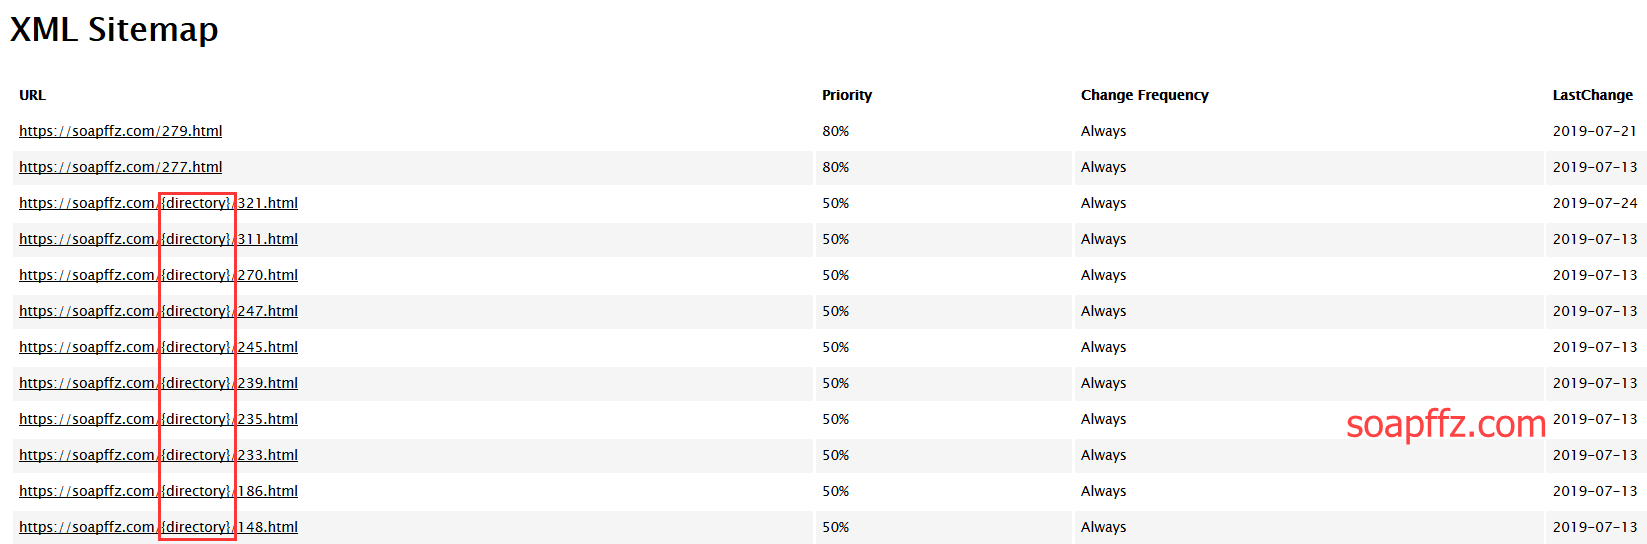Open the {directory}/247.html link
The width and height of the screenshot is (1647, 544).
tap(158, 311)
